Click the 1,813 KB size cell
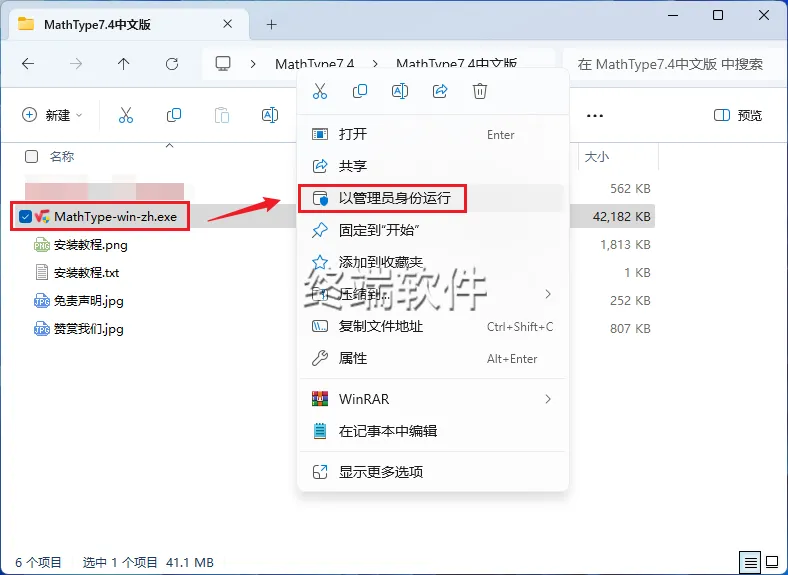 click(625, 245)
